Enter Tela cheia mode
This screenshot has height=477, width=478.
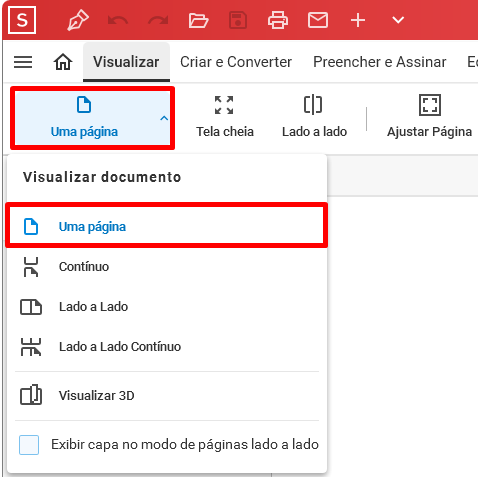[x=225, y=117]
